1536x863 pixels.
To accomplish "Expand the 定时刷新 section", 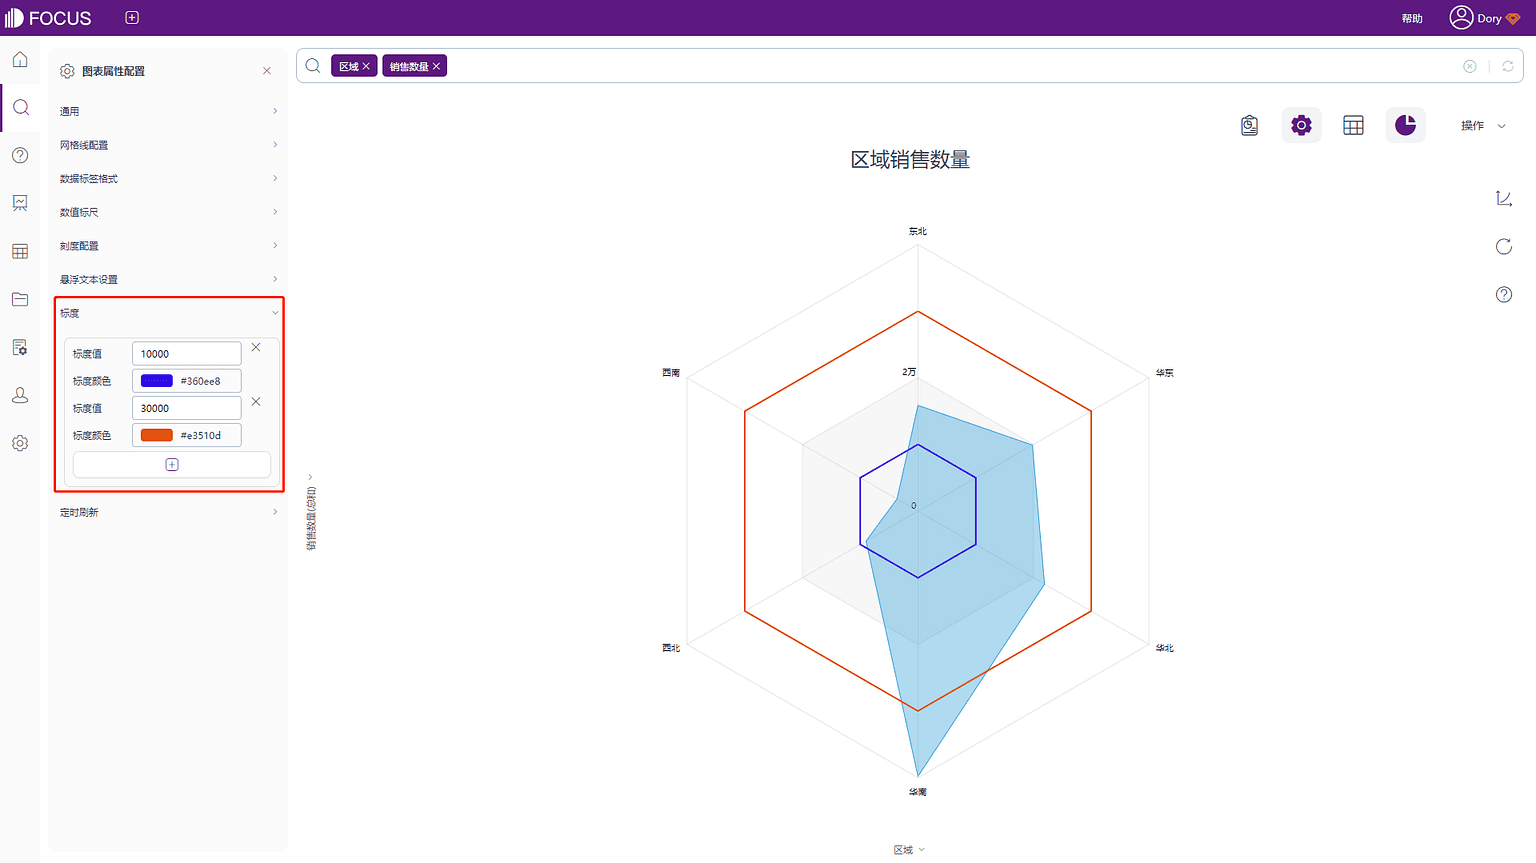I will [168, 512].
